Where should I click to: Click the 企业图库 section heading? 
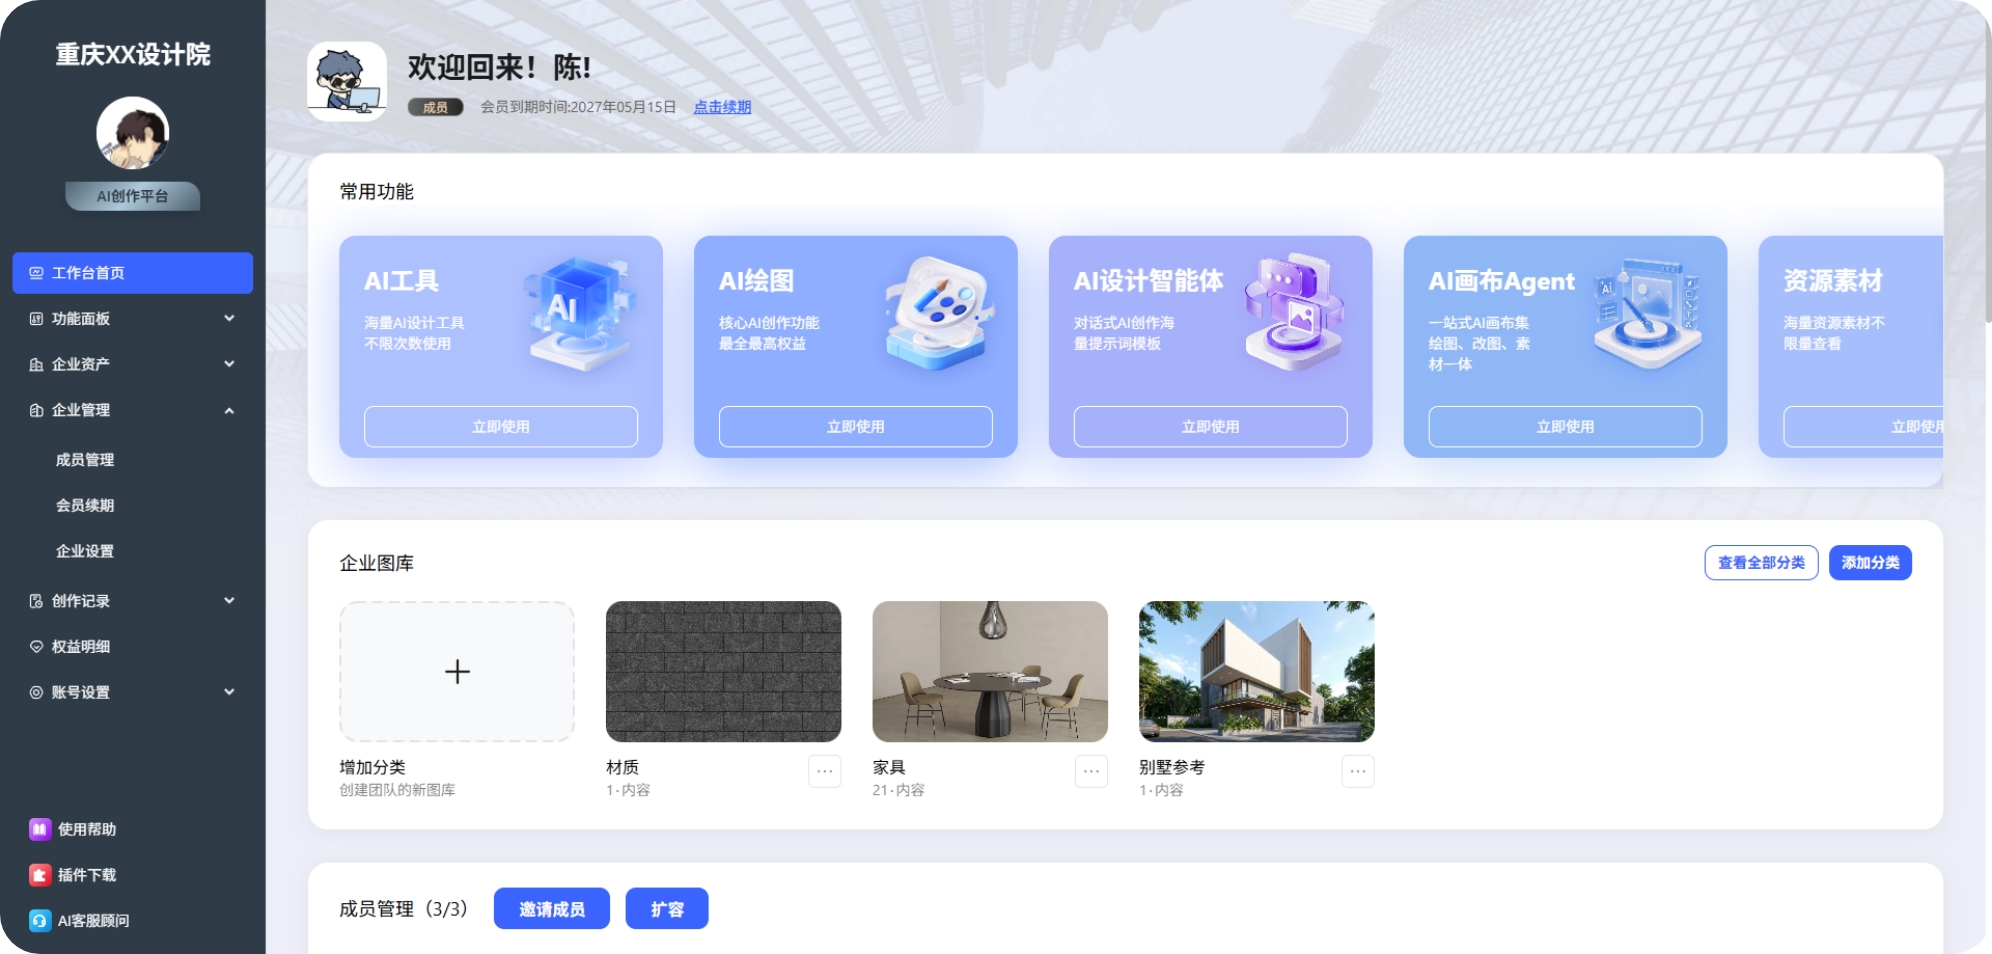click(376, 563)
